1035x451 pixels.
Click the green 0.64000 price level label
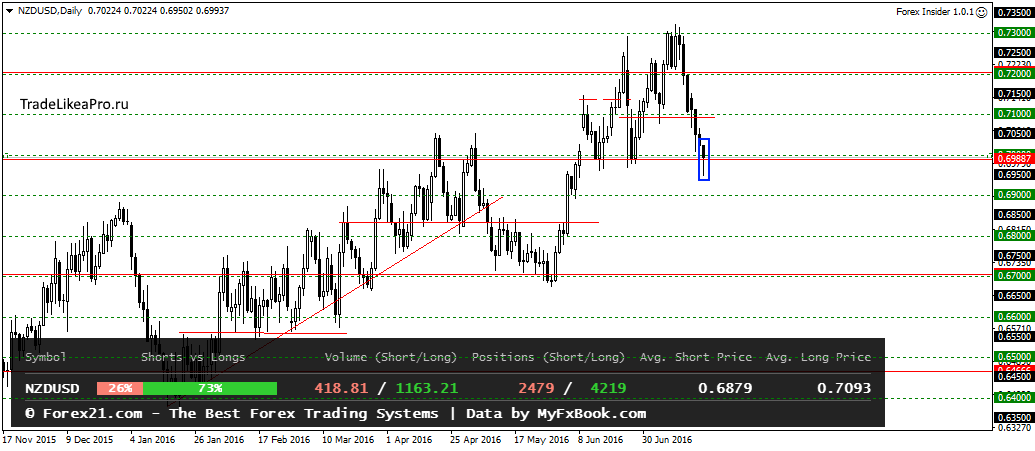pos(1014,398)
